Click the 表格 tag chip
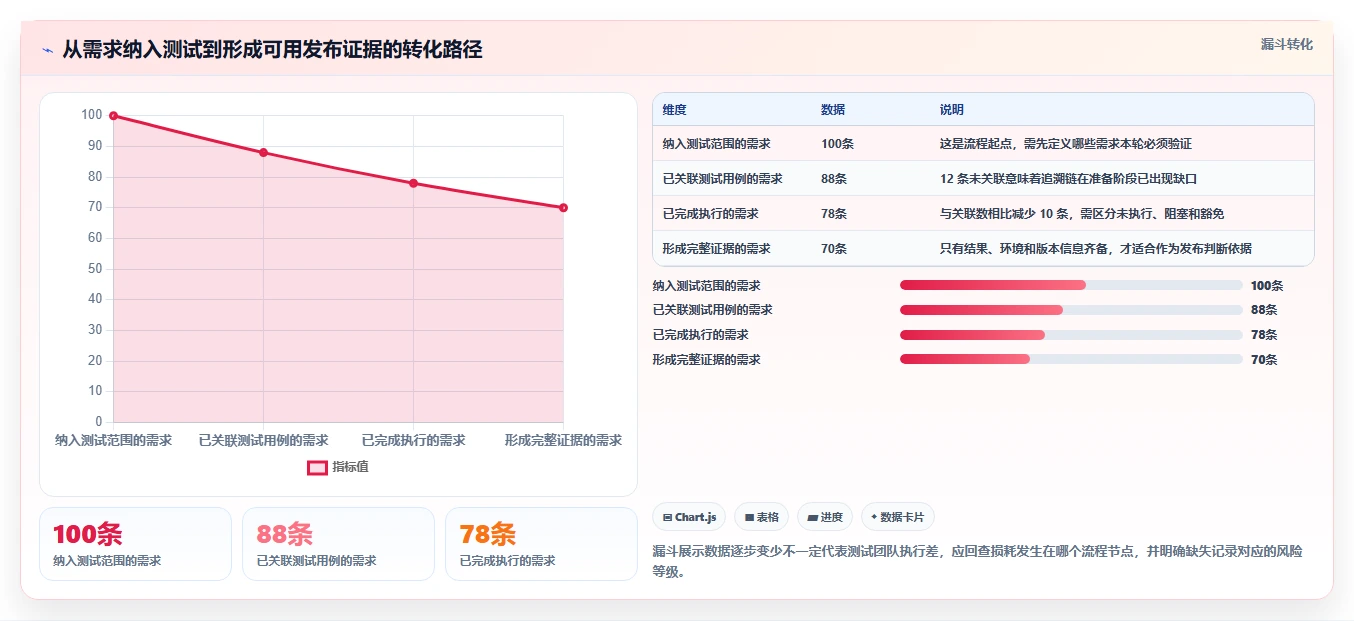1354x621 pixels. (x=761, y=517)
